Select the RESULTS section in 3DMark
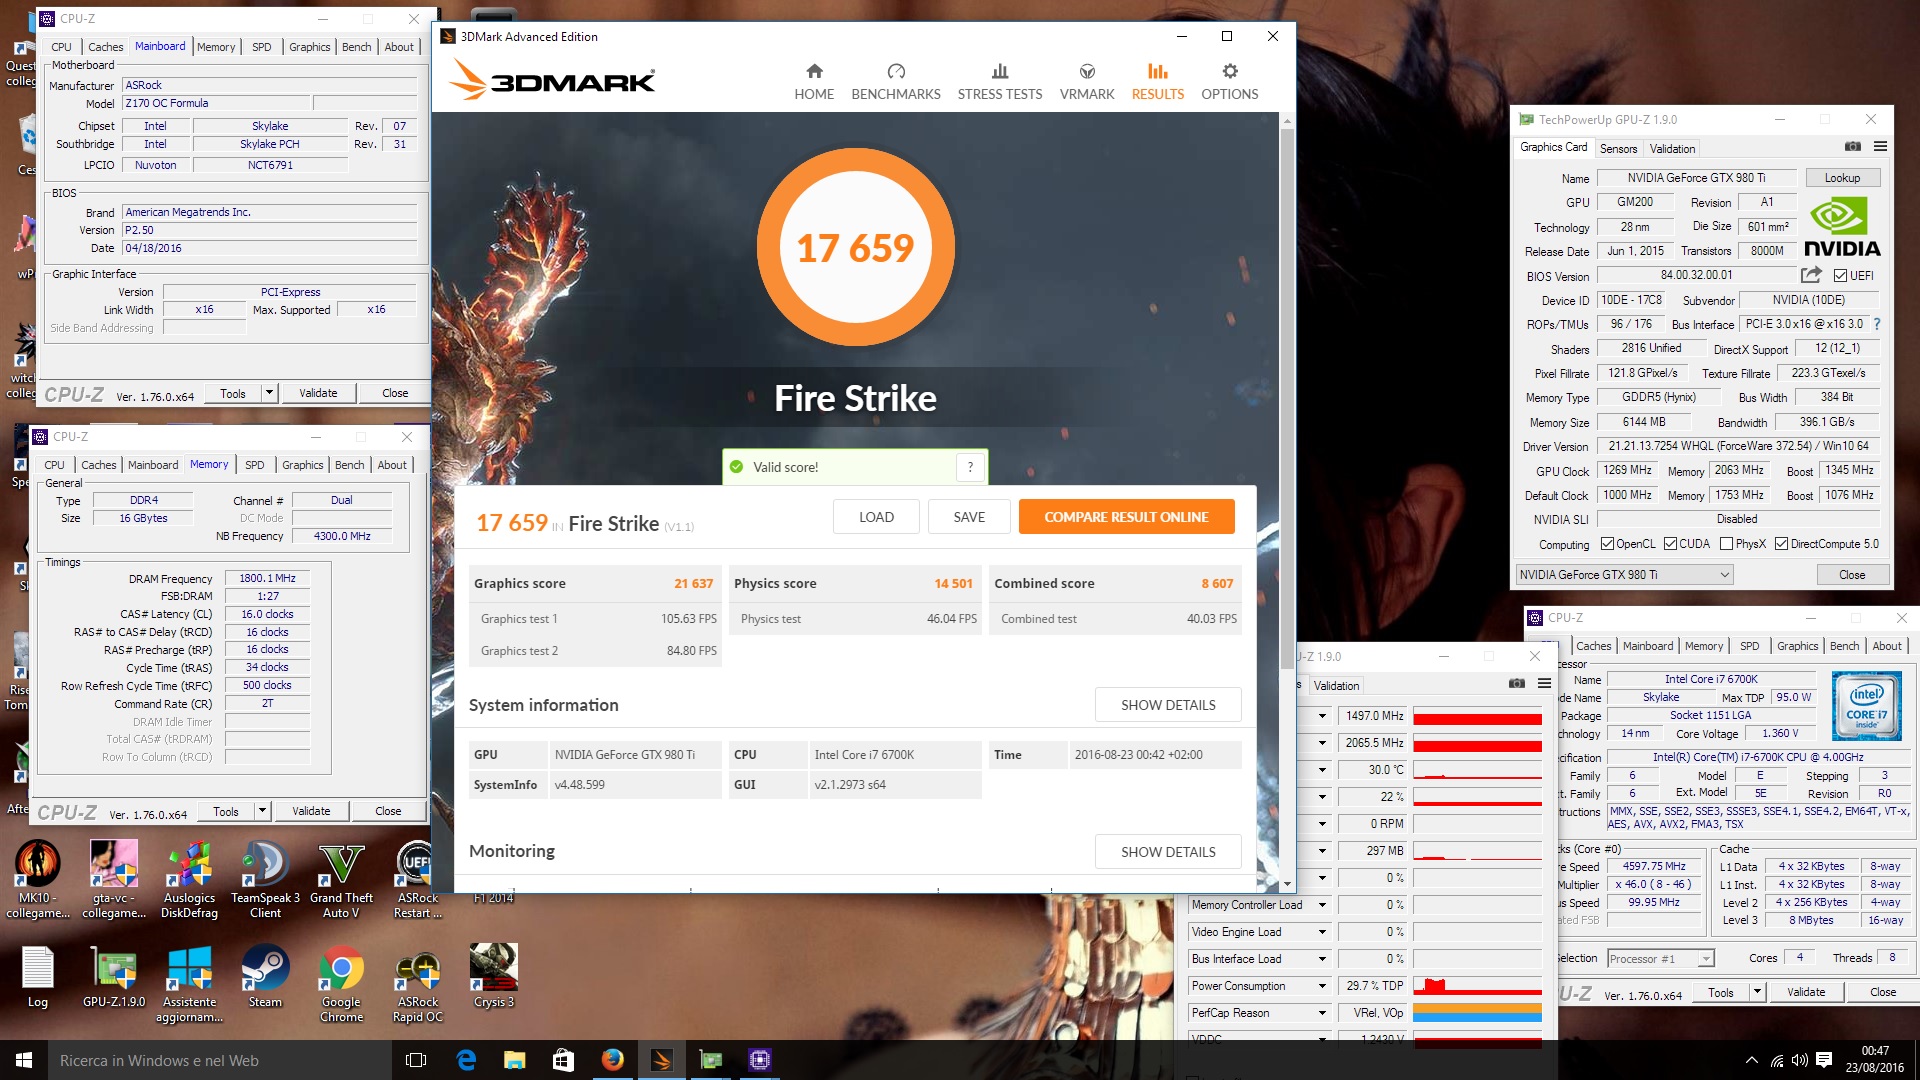This screenshot has height=1080, width=1920. (x=1158, y=82)
